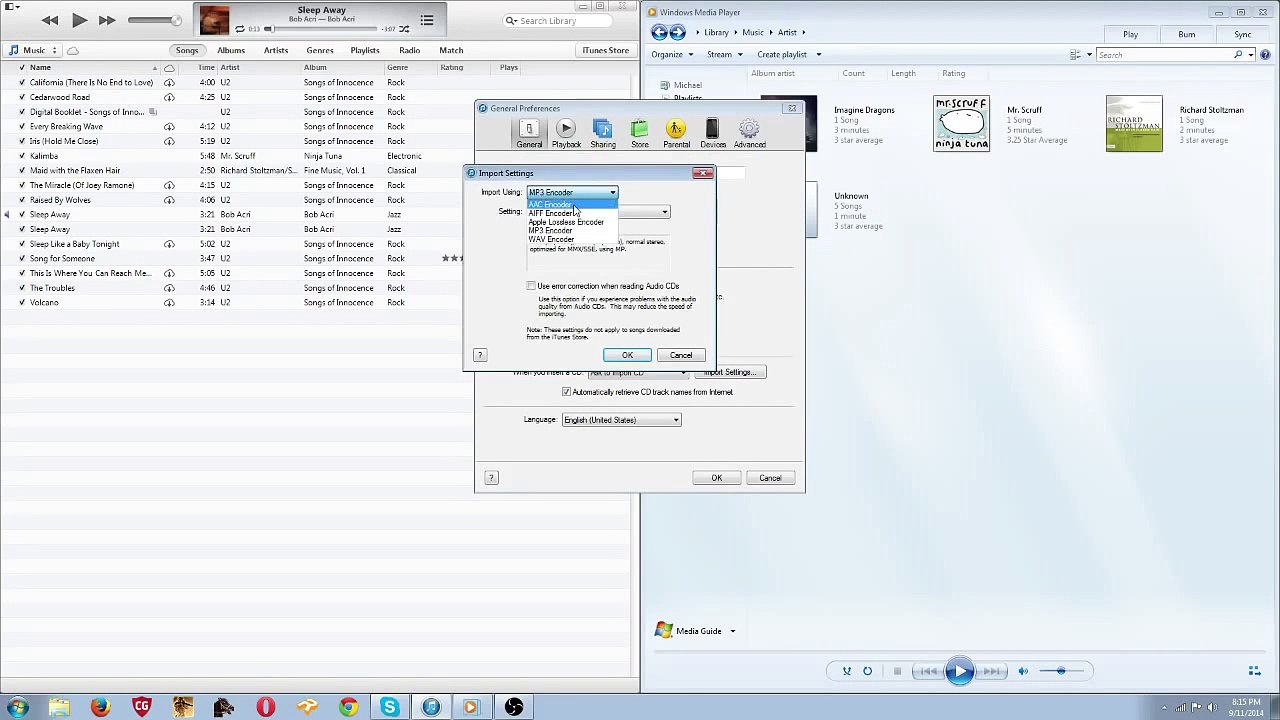Click OK in General Preferences dialog

point(716,478)
